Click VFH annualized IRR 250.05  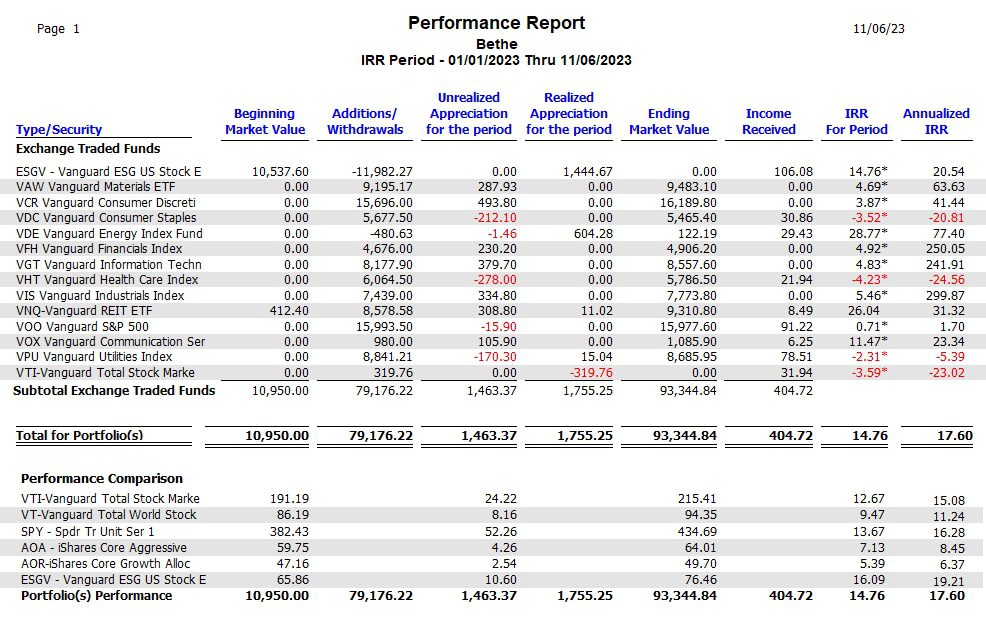945,248
